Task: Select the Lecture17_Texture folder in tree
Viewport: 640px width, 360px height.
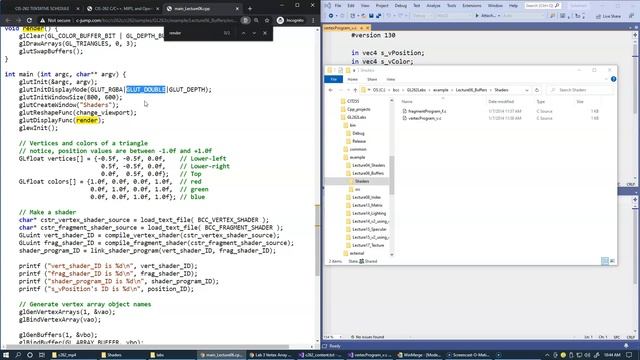Action: 367,245
